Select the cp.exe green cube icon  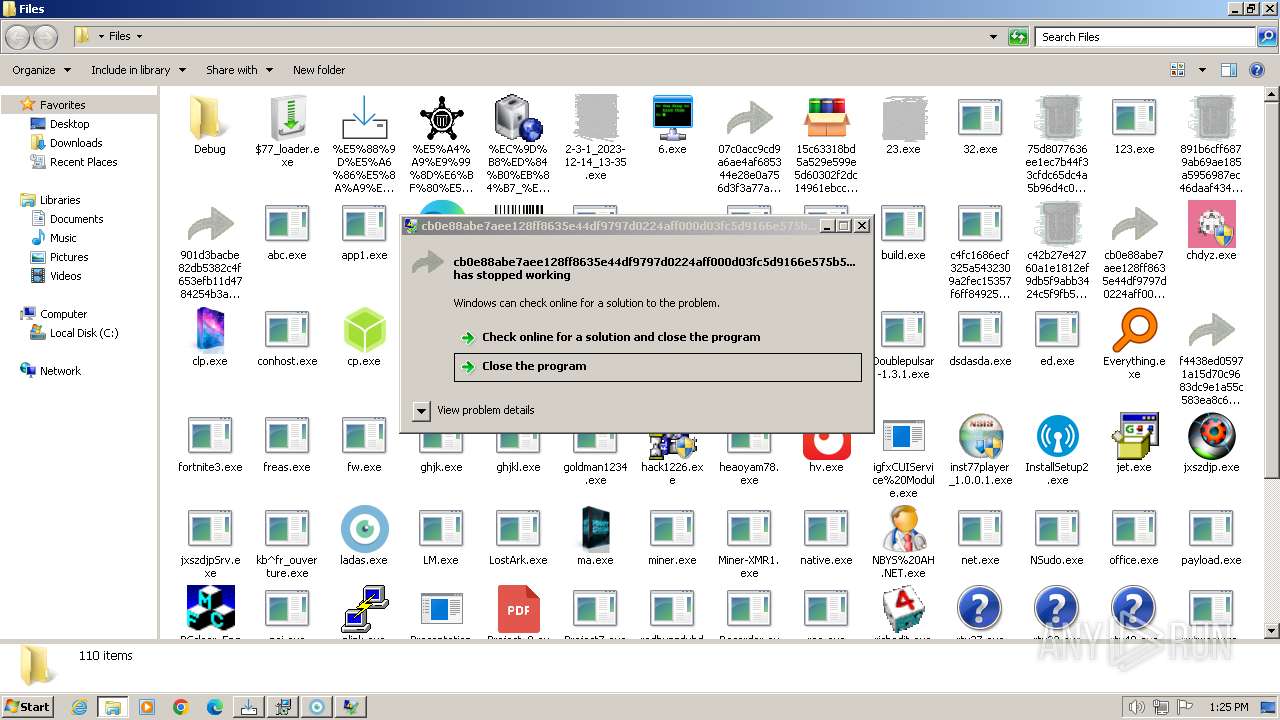point(364,330)
